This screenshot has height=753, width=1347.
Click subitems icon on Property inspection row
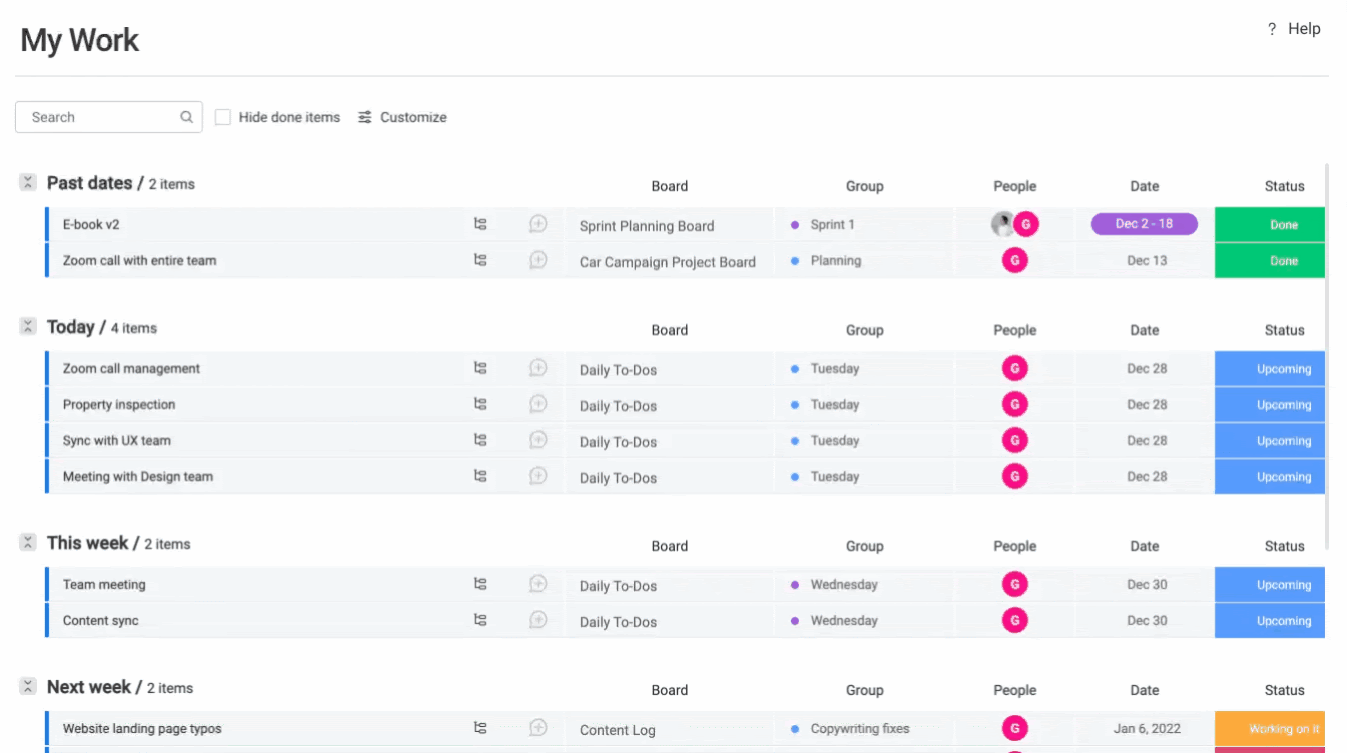480,404
